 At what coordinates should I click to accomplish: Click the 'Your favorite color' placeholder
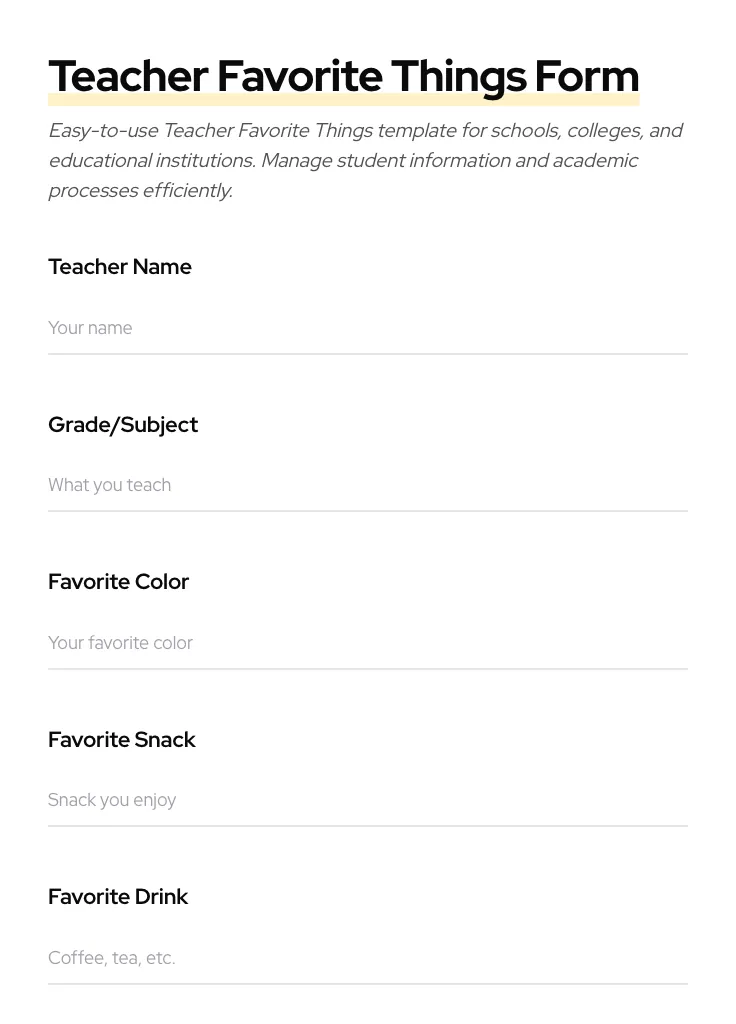[120, 643]
